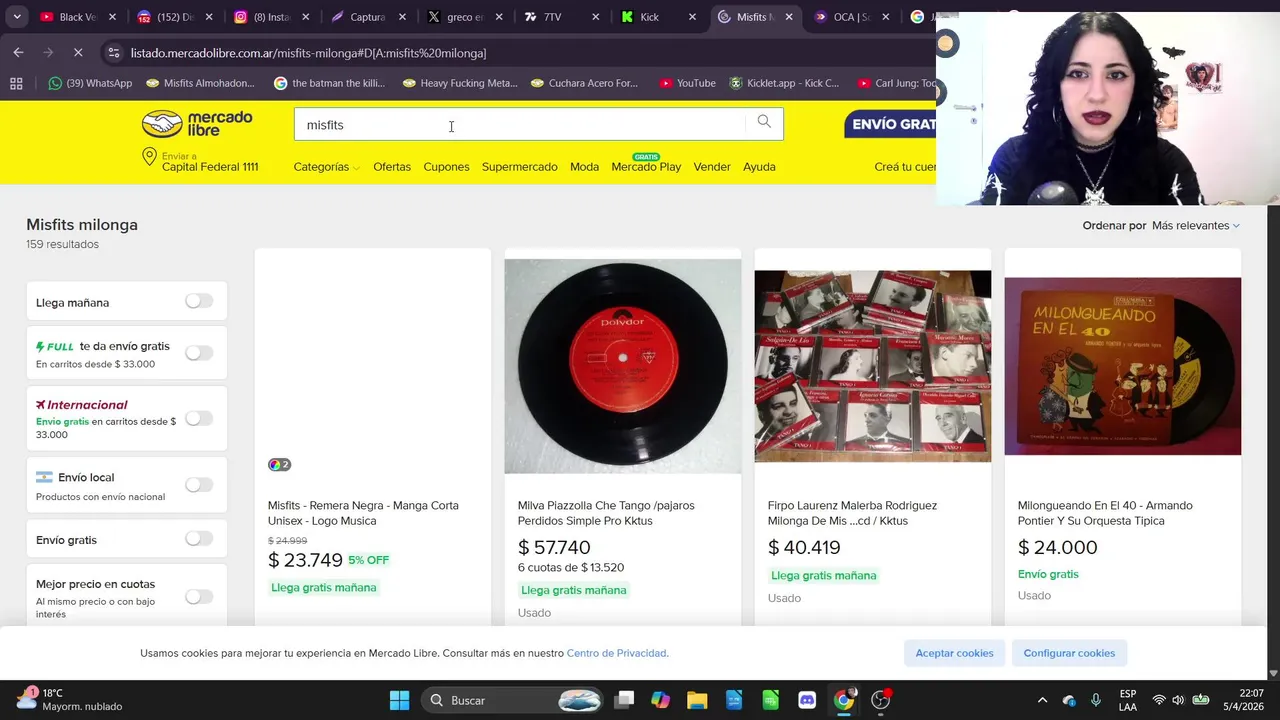The width and height of the screenshot is (1280, 720).
Task: Toggle the Llega mañana filter switch
Action: click(x=199, y=301)
